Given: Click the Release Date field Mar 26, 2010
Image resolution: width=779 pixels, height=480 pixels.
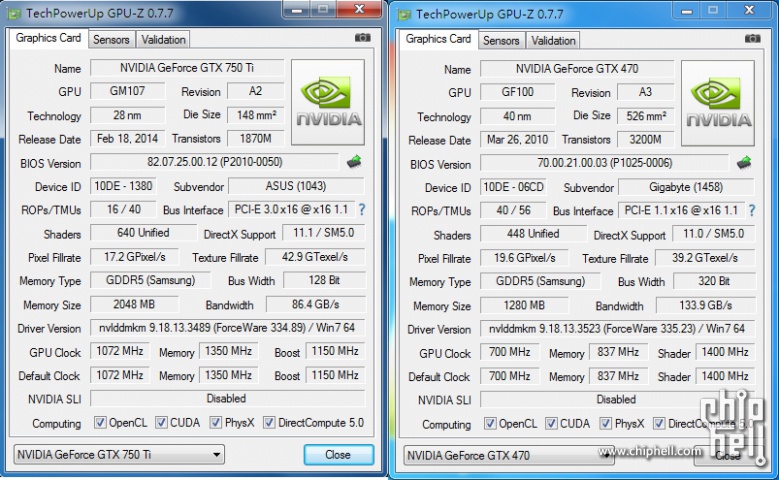Looking at the screenshot, I should (517, 140).
